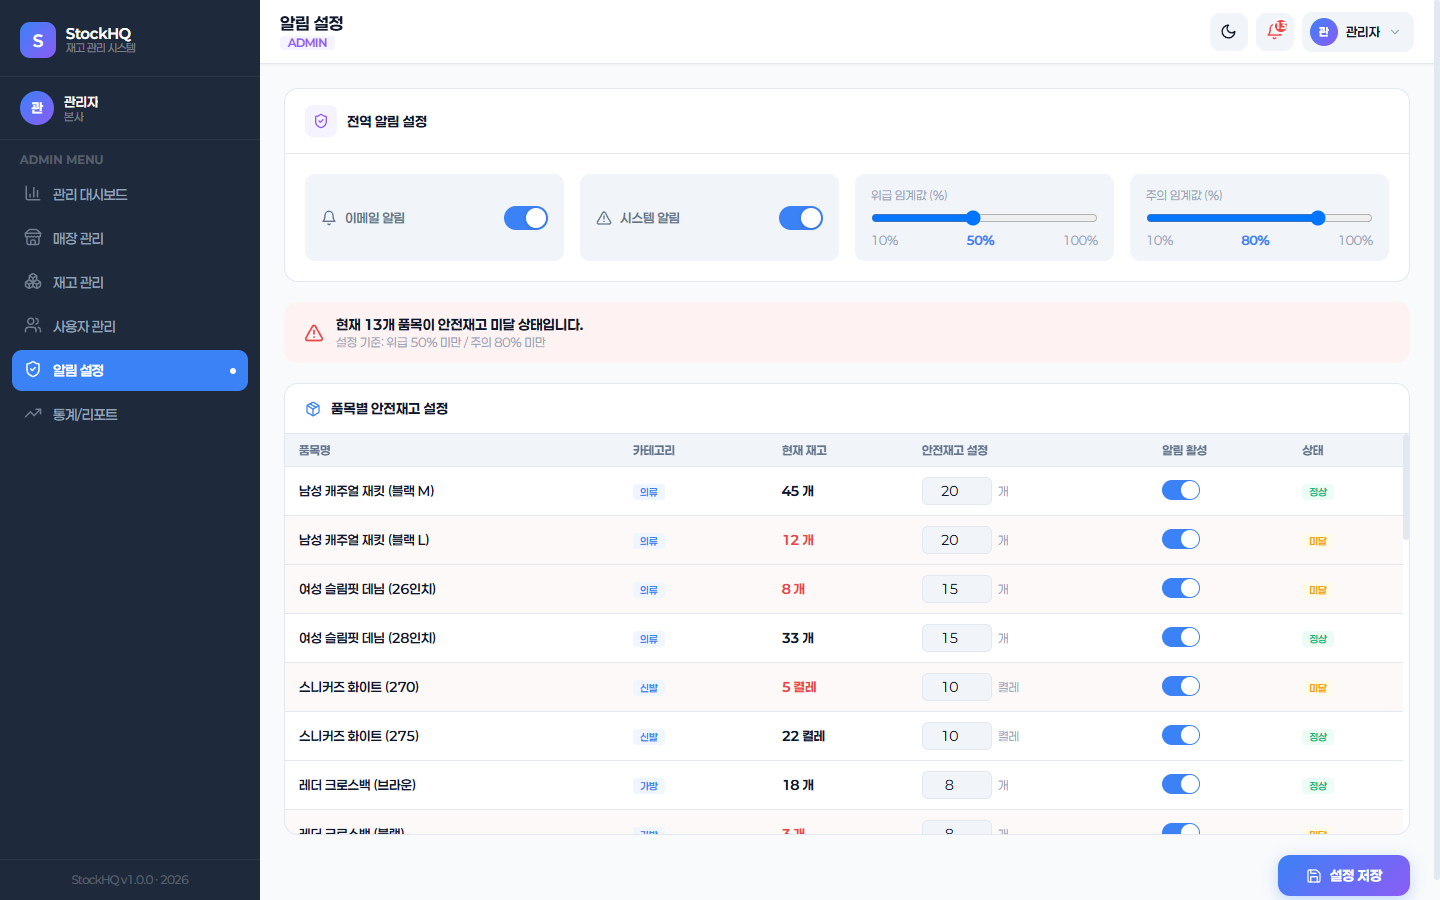Click the 현재 재고 column header
The image size is (1440, 900).
(804, 451)
